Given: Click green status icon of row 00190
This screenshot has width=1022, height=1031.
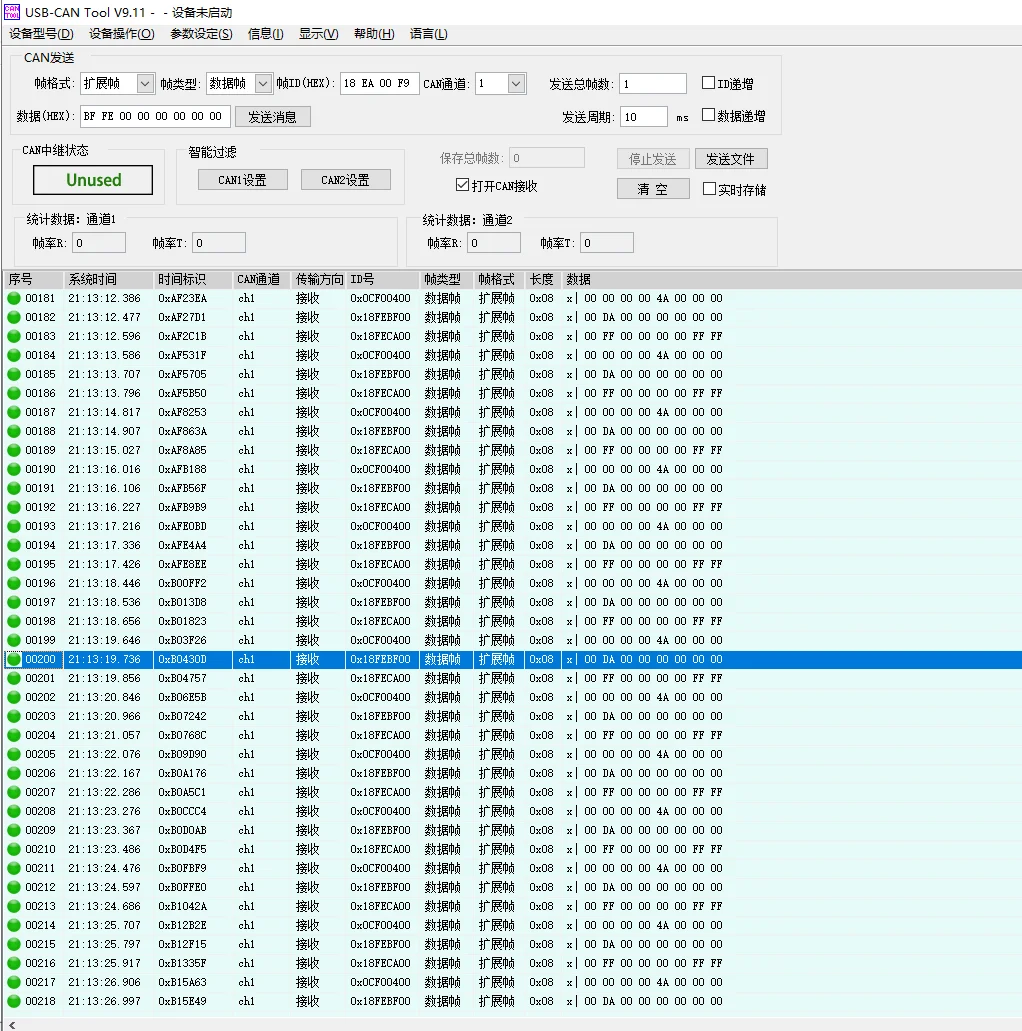Looking at the screenshot, I should point(14,469).
